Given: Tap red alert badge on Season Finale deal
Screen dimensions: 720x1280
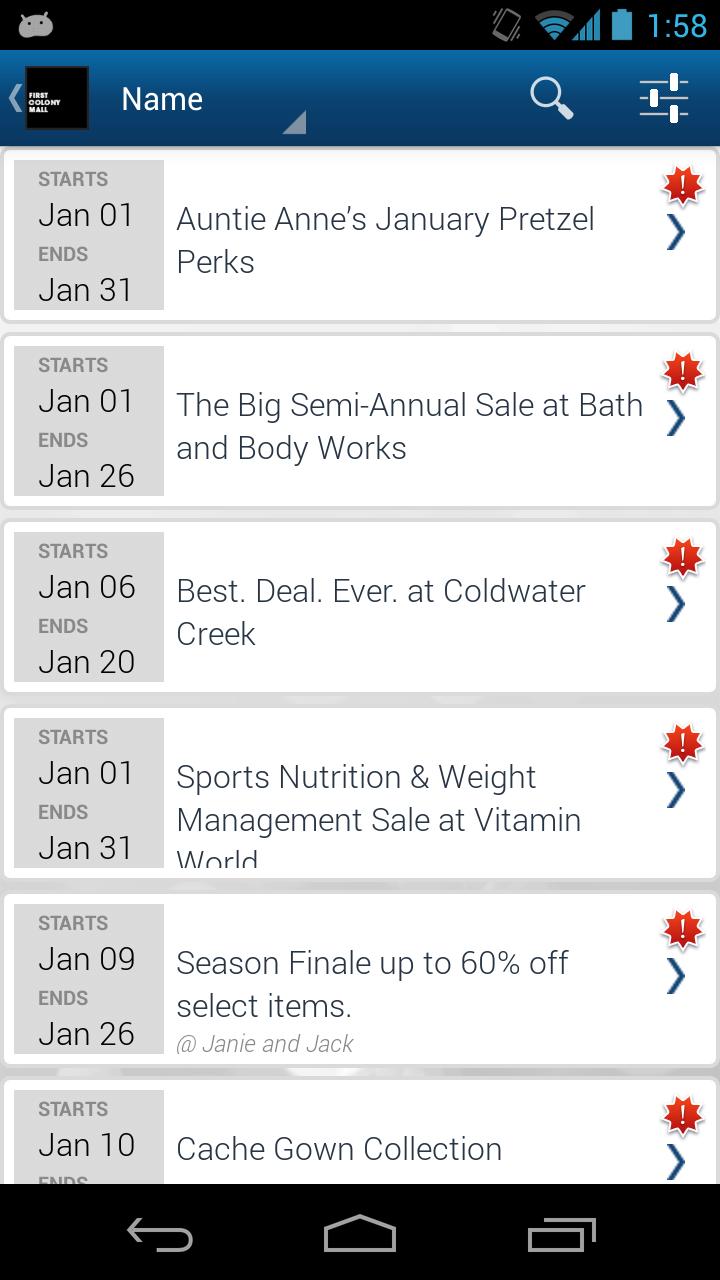Looking at the screenshot, I should pos(683,929).
